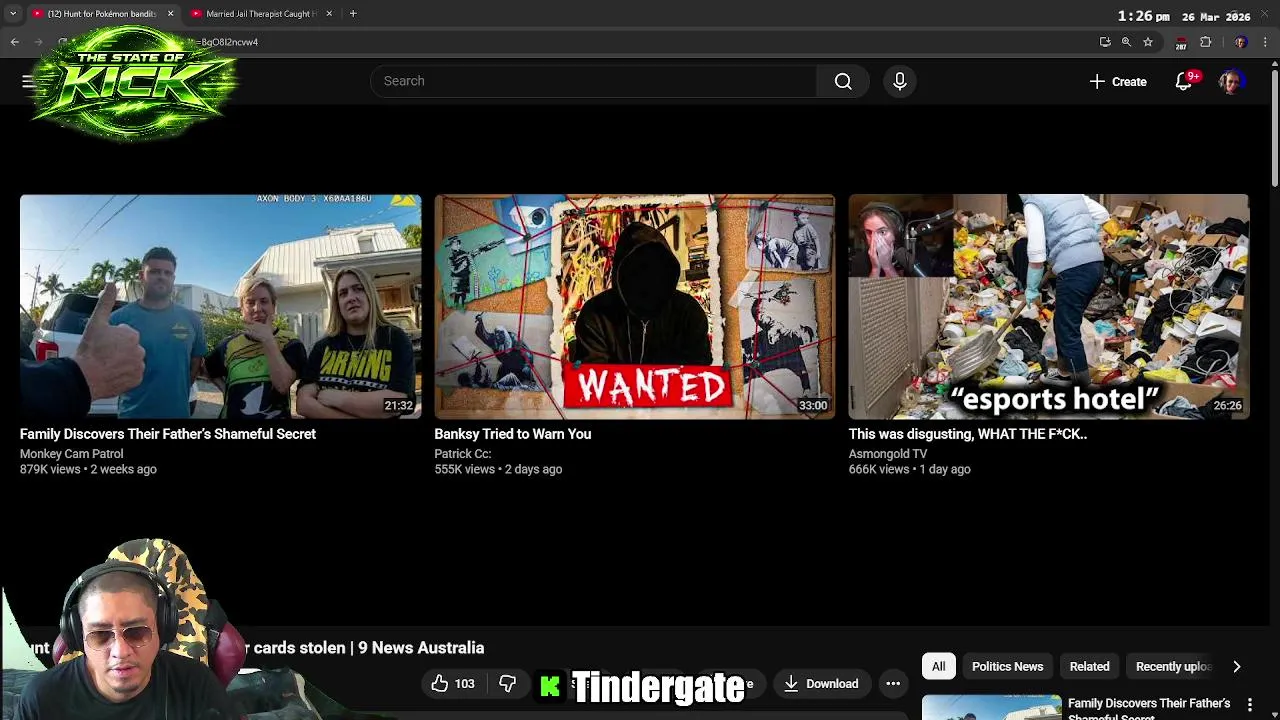Open the extension with the 287 badge
1280x720 pixels.
tap(1181, 42)
